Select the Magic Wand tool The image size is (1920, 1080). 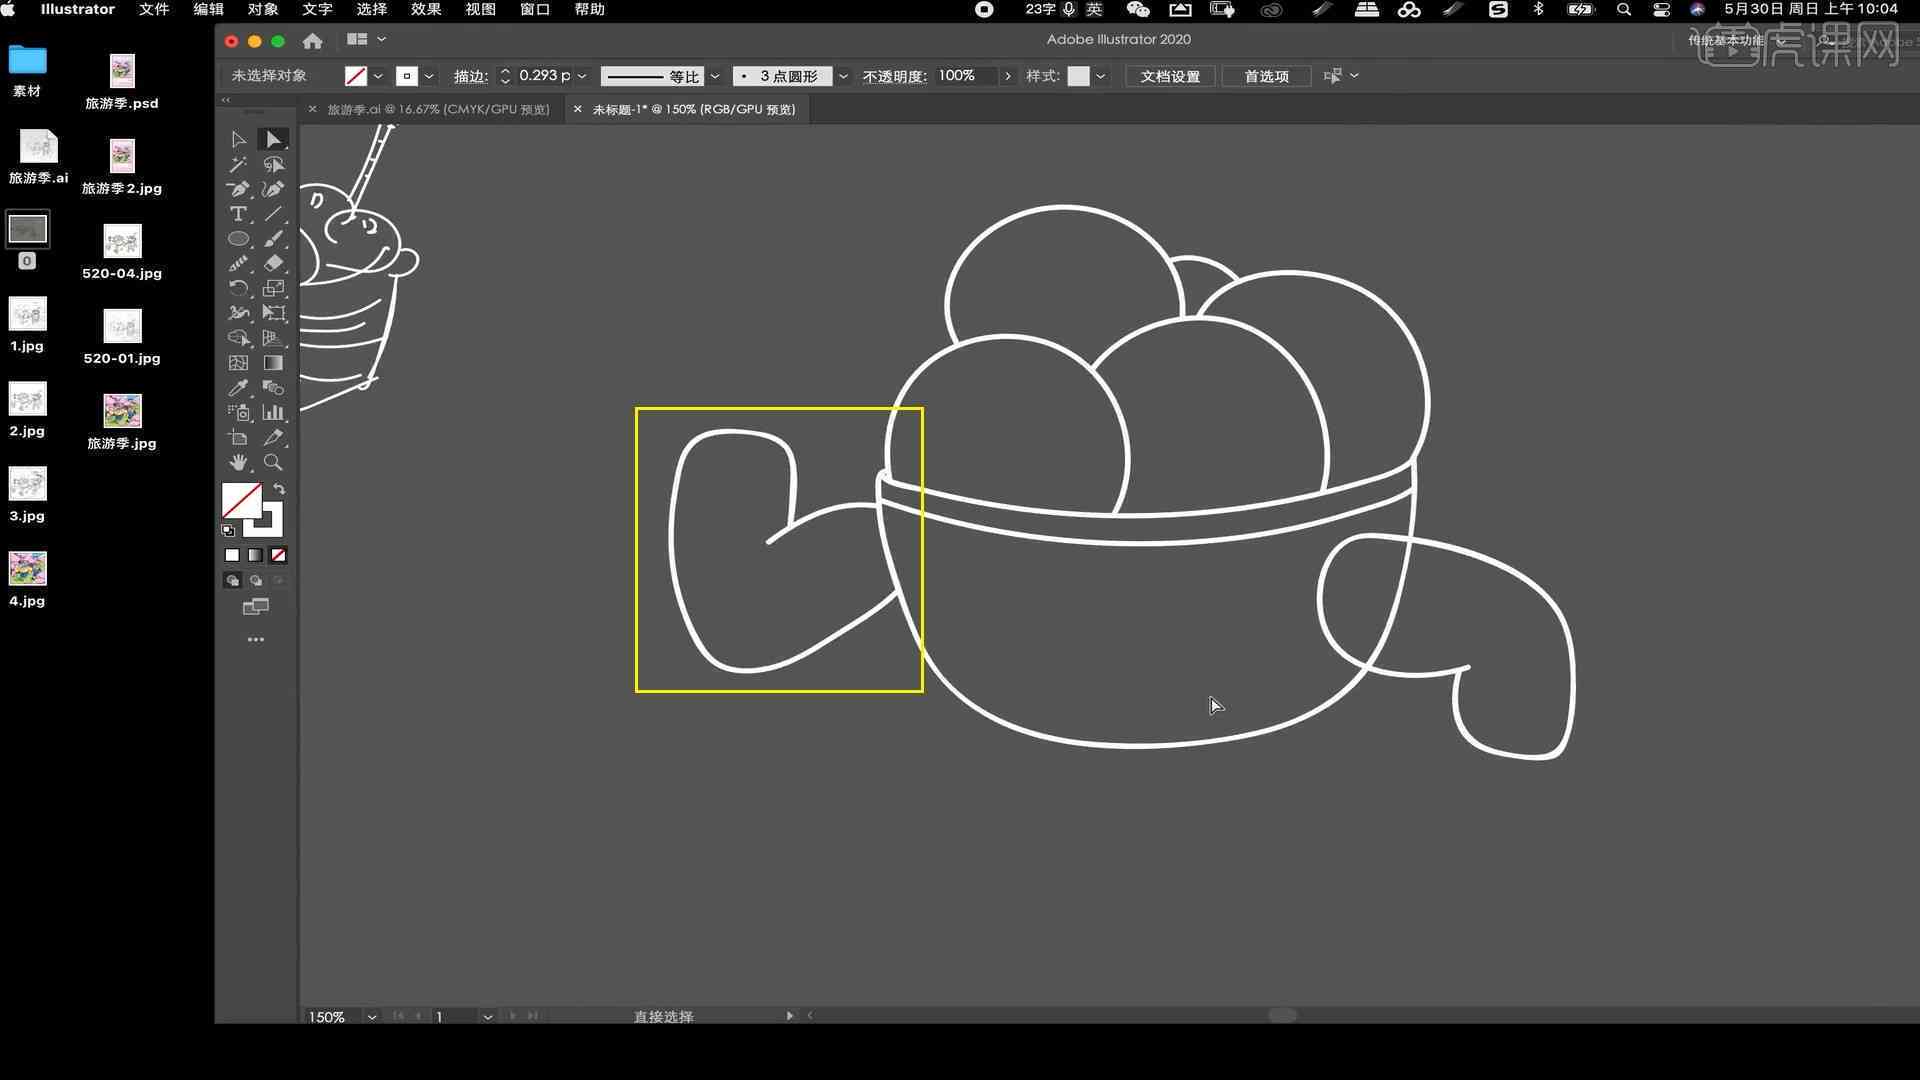click(238, 165)
